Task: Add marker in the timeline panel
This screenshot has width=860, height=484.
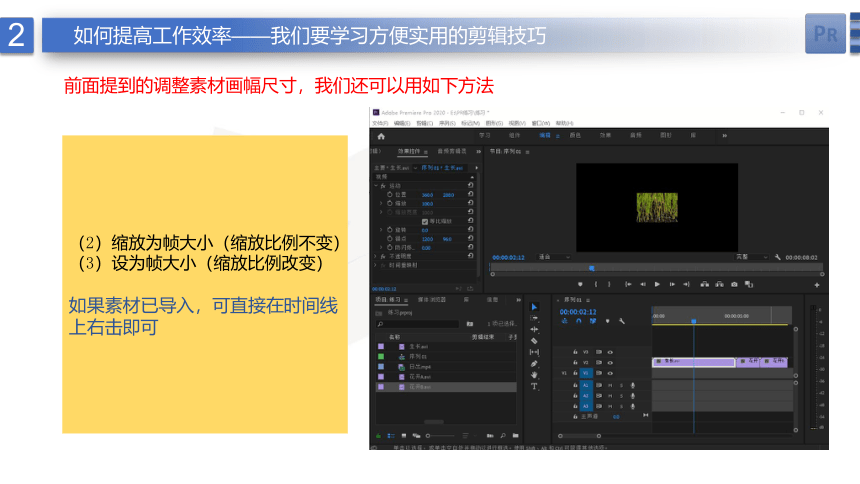Action: tap(607, 321)
